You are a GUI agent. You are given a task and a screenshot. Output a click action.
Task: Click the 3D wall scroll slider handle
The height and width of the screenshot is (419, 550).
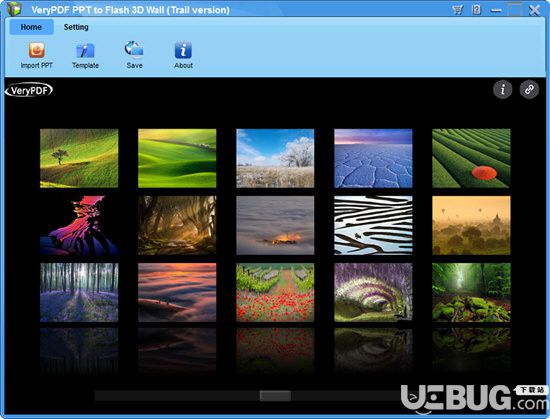[275, 396]
